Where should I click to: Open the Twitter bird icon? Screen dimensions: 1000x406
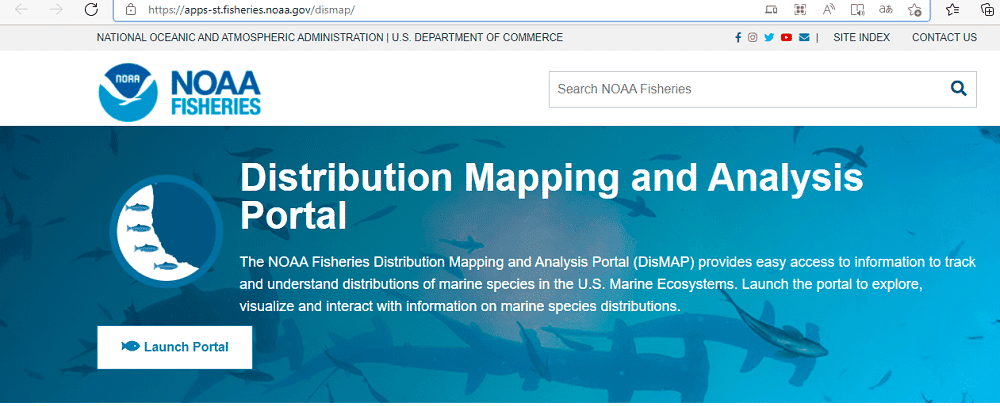[x=769, y=38]
